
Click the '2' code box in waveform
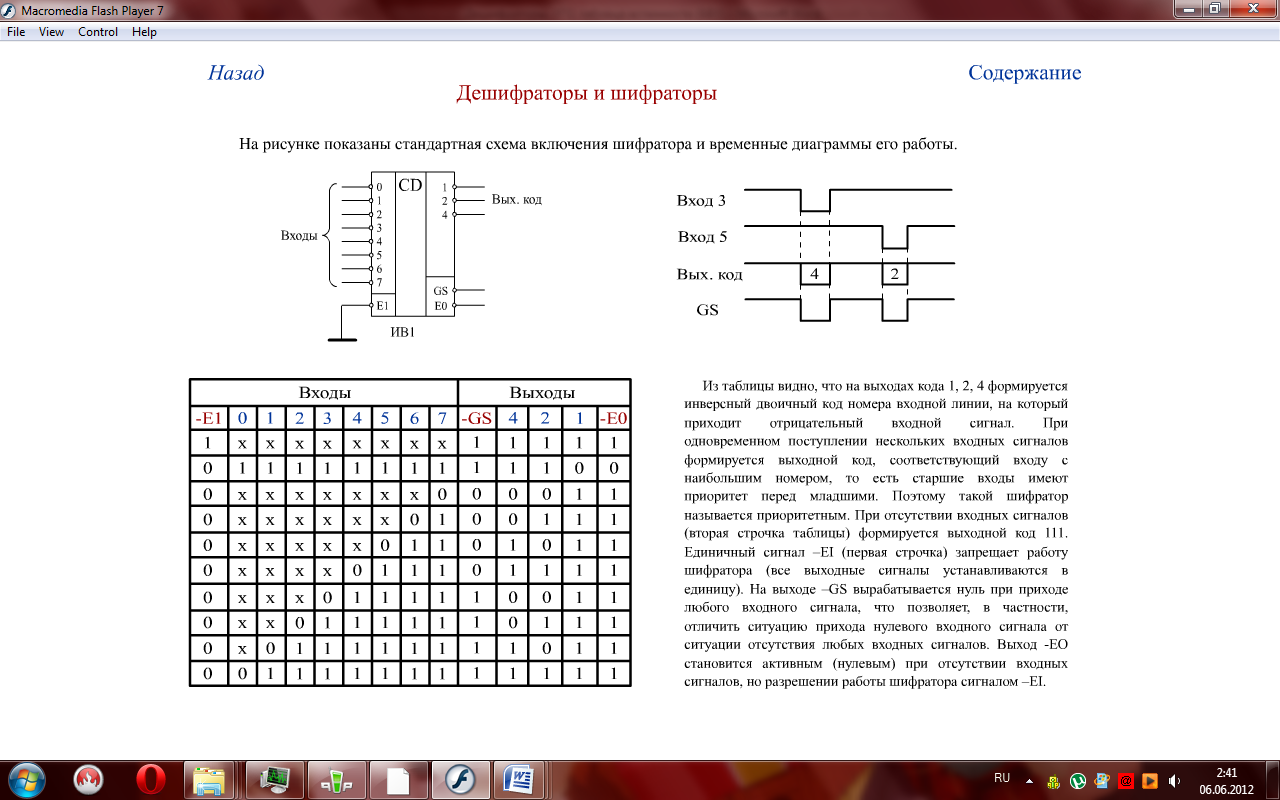[x=895, y=273]
